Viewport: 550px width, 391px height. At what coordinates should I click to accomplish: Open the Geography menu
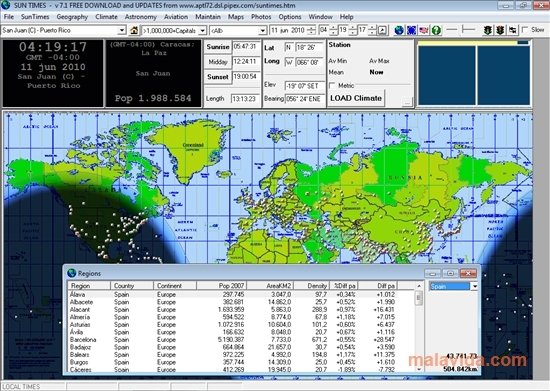72,17
